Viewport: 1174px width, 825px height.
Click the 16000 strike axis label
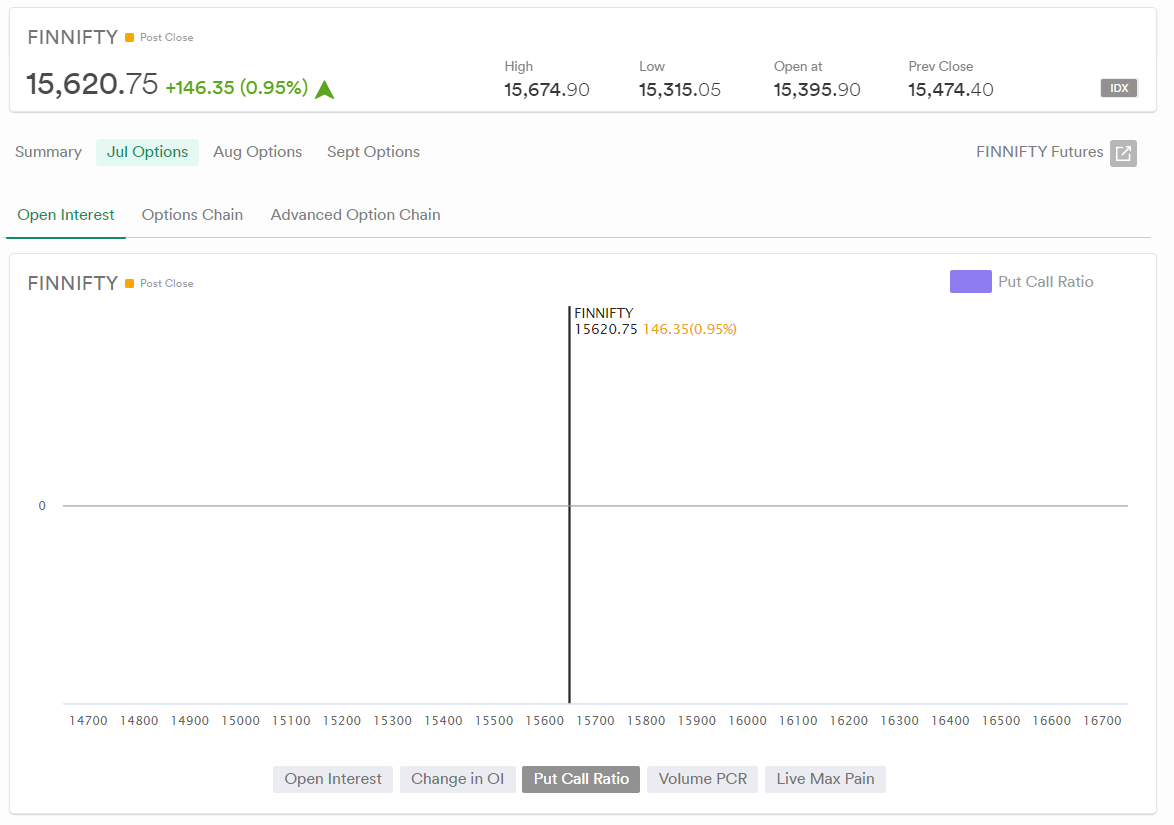pyautogui.click(x=747, y=721)
